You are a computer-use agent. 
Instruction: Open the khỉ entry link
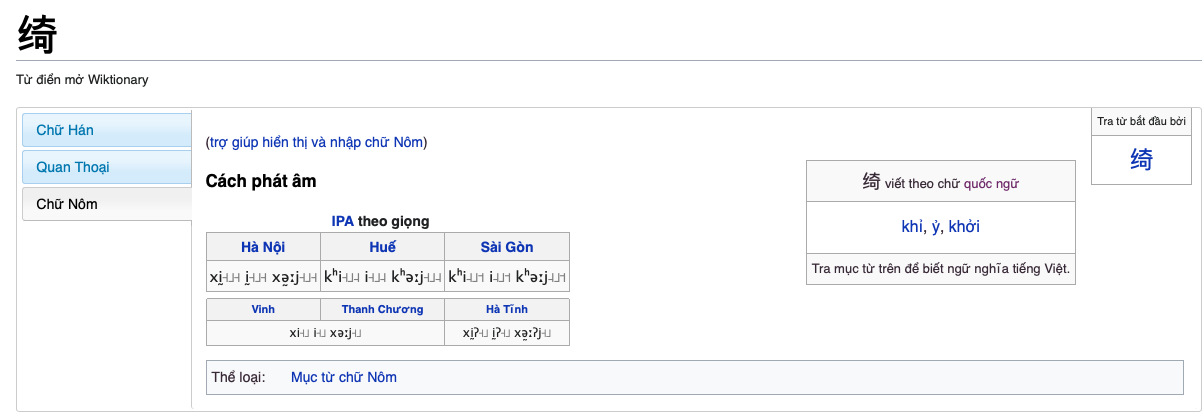(914, 227)
